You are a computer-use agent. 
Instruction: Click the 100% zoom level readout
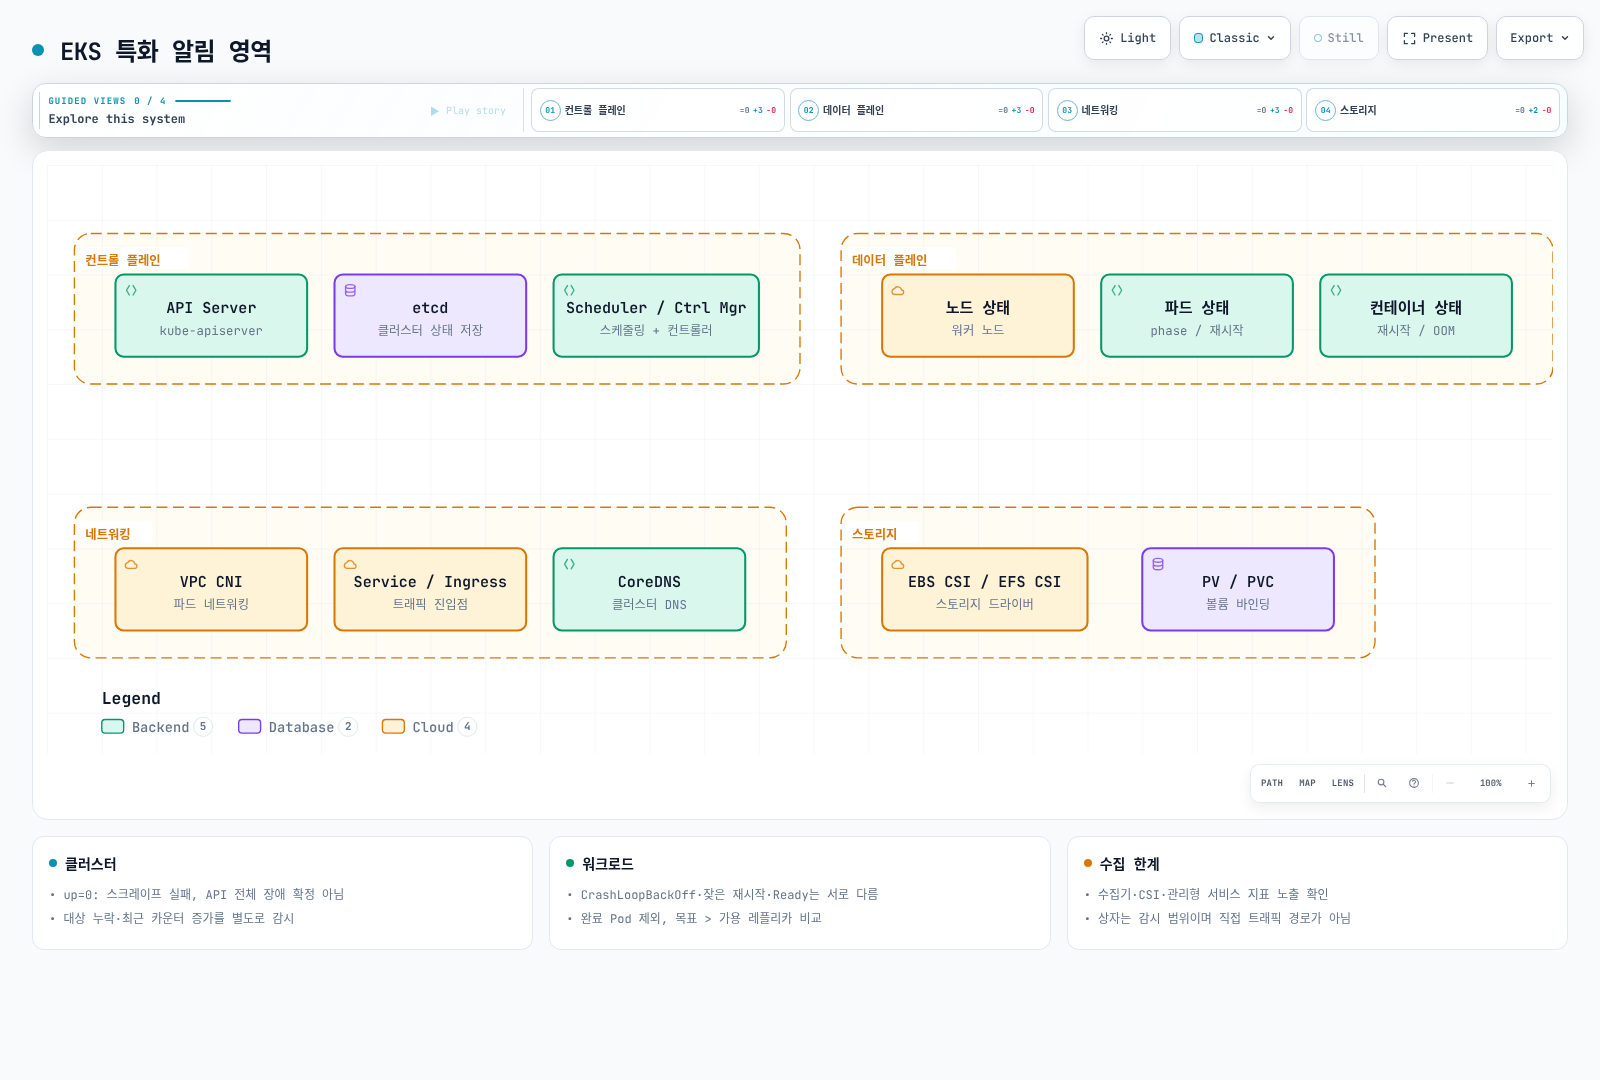tap(1491, 783)
